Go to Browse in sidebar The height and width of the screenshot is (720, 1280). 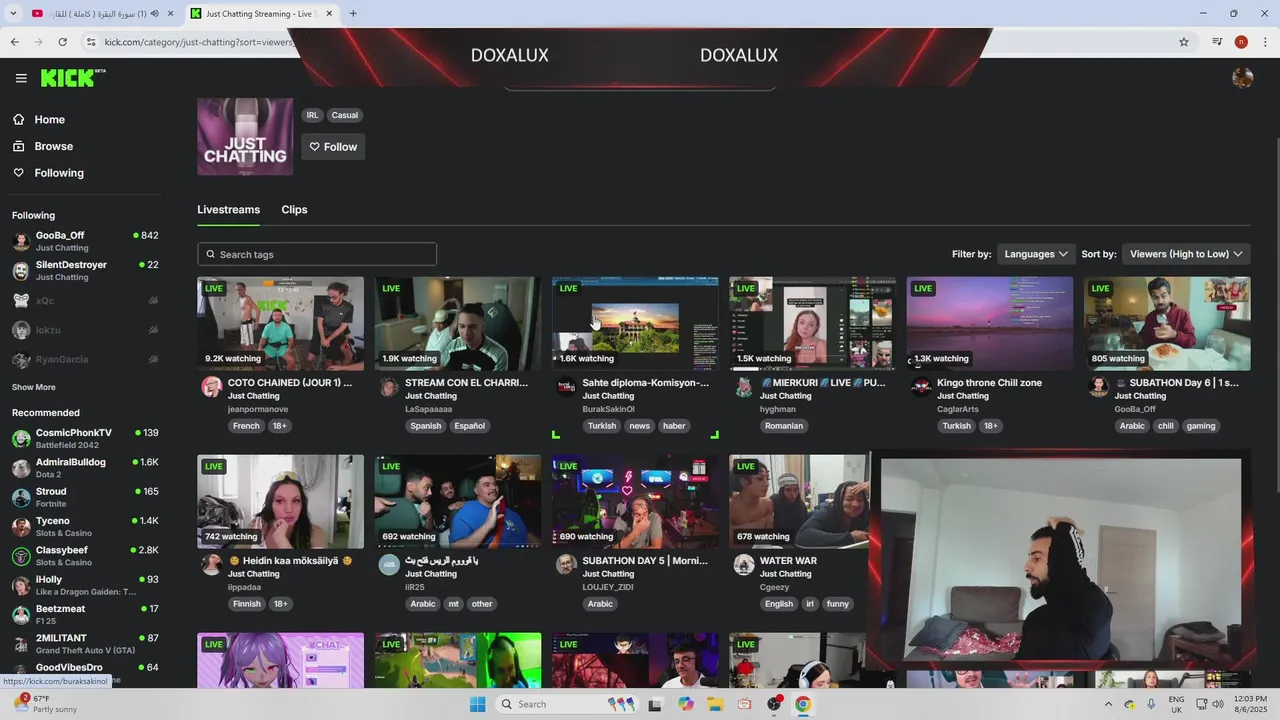pyautogui.click(x=42, y=146)
